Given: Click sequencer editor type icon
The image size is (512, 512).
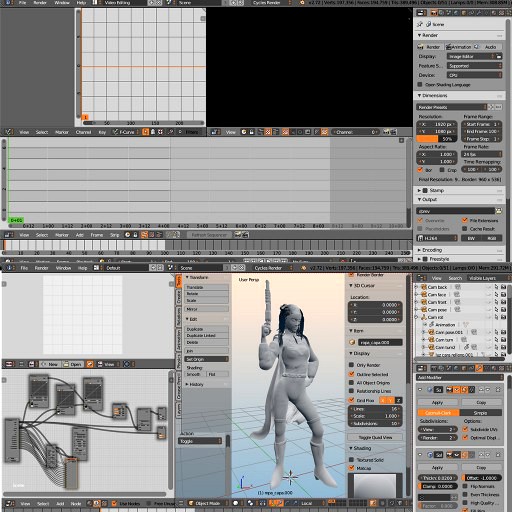Looking at the screenshot, I should tap(9, 235).
